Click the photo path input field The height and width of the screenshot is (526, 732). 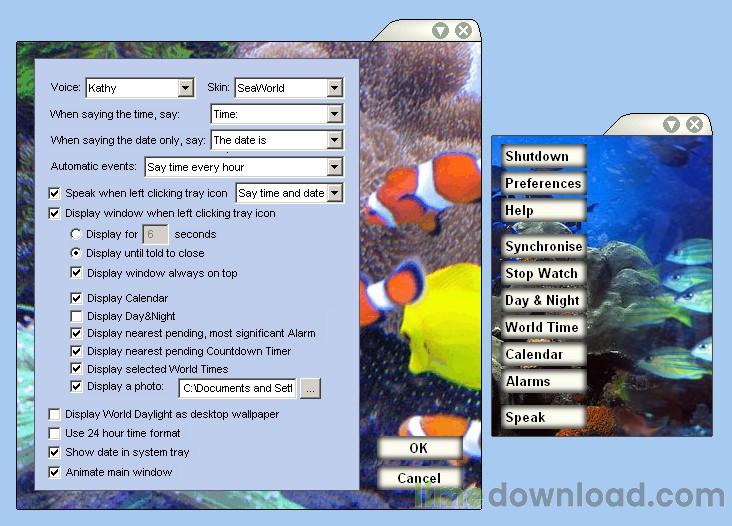point(237,388)
